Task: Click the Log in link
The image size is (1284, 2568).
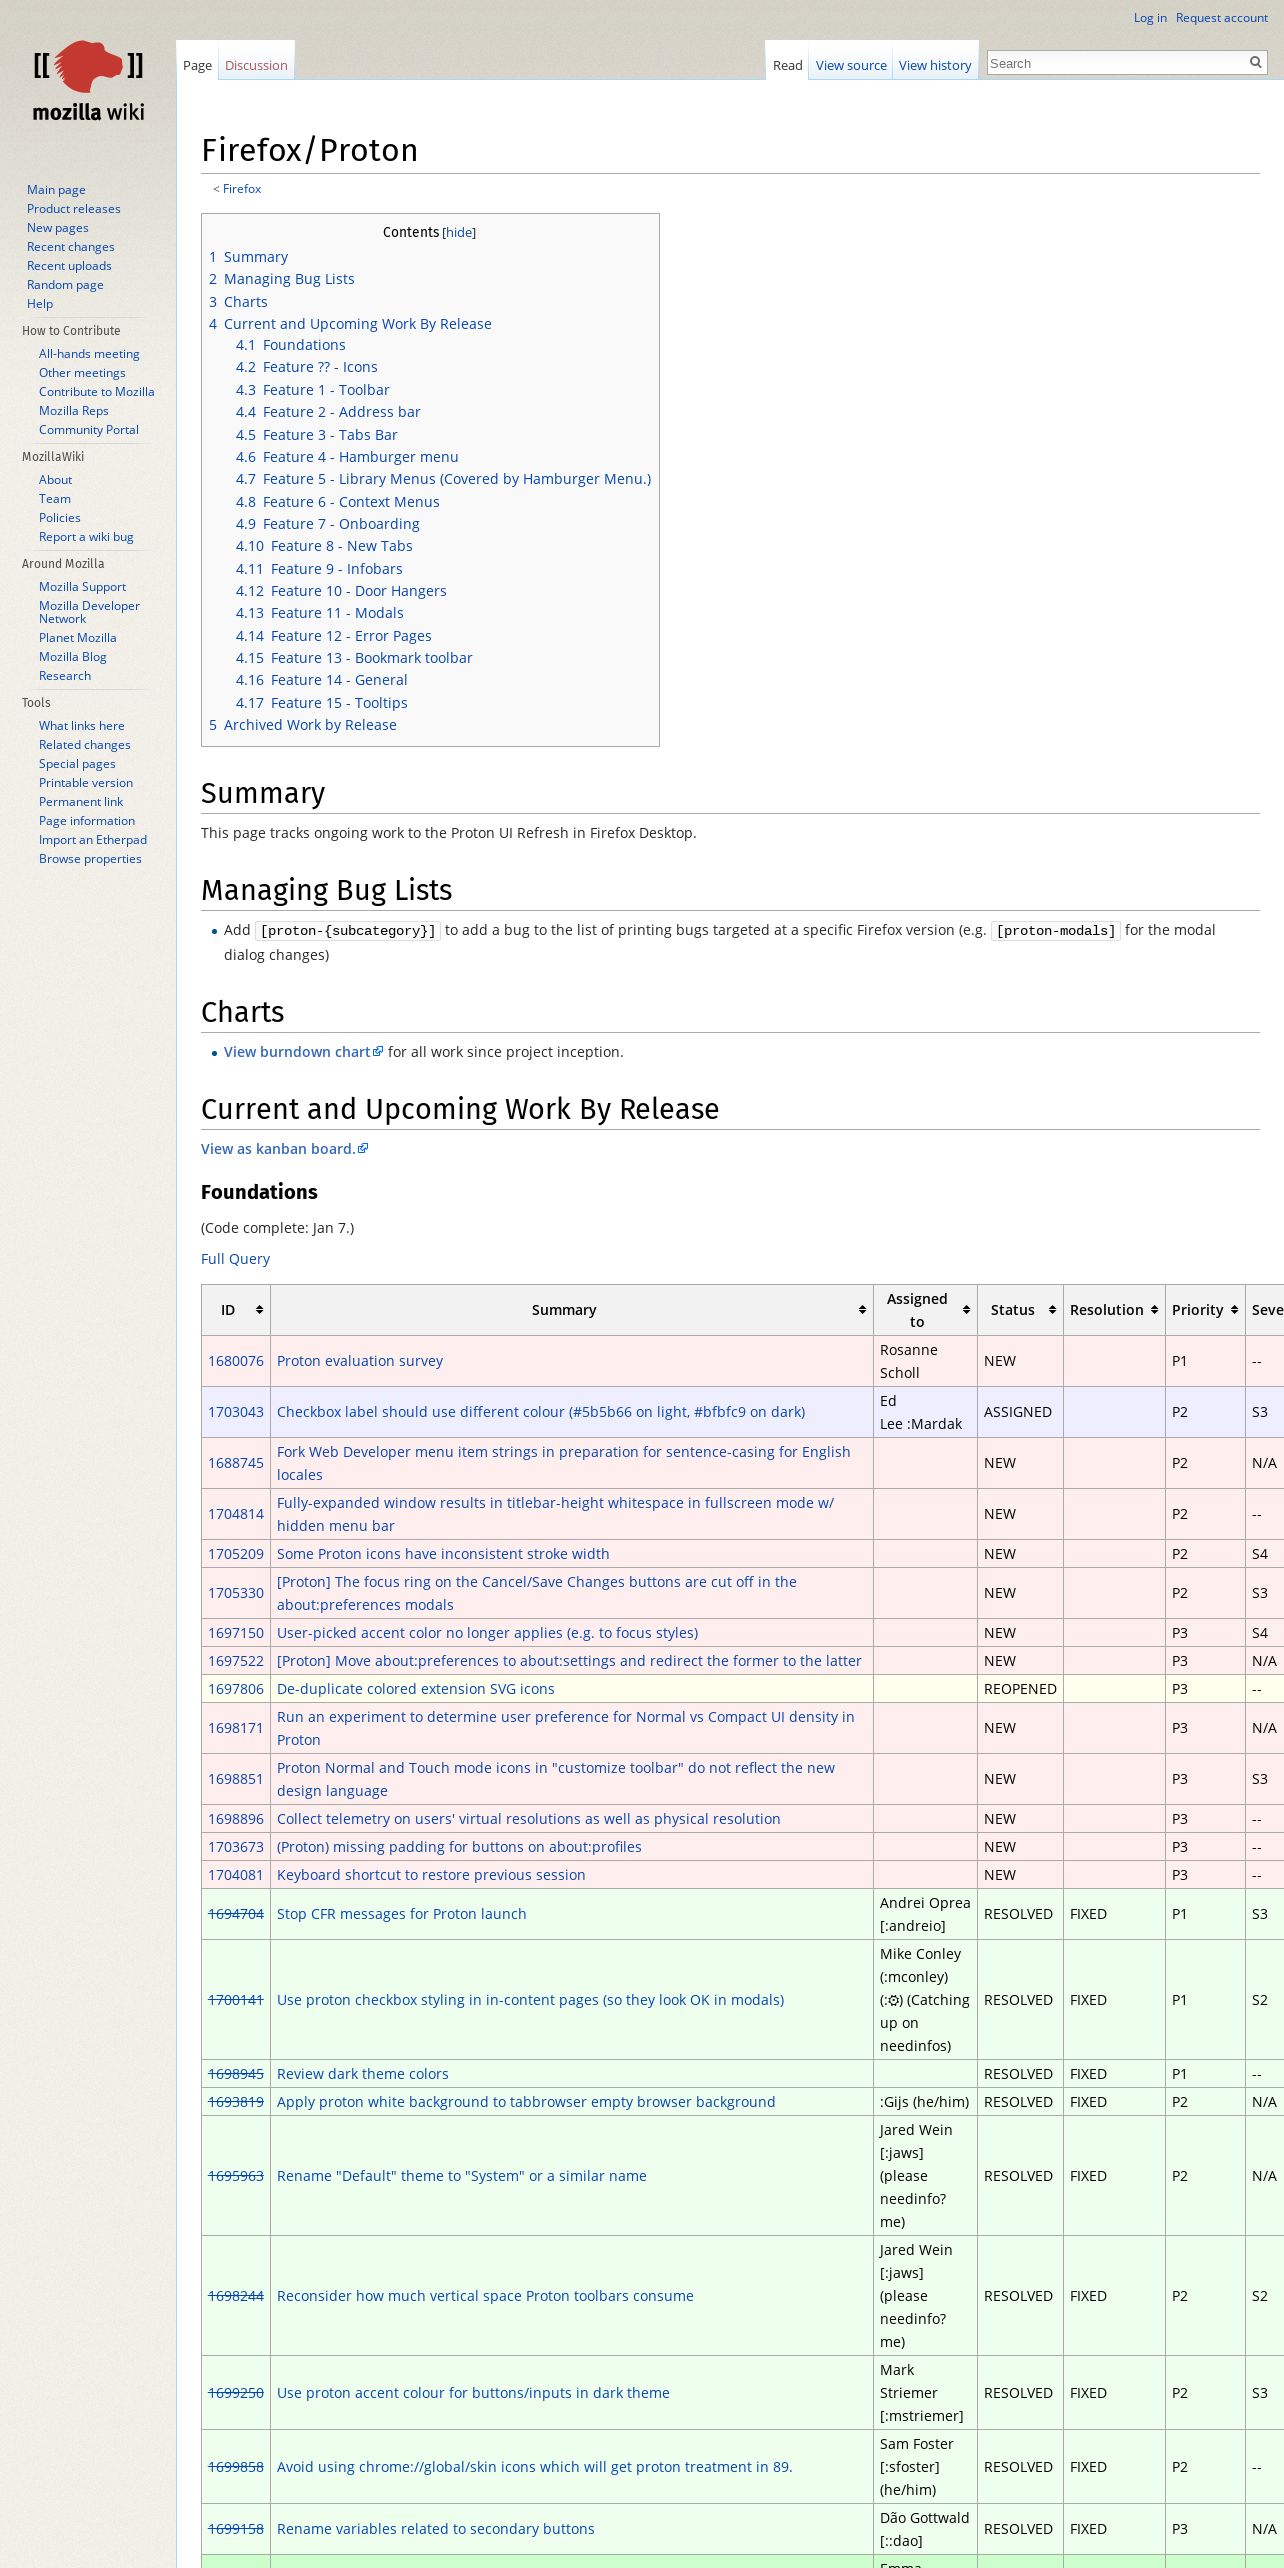Action: click(x=1150, y=18)
